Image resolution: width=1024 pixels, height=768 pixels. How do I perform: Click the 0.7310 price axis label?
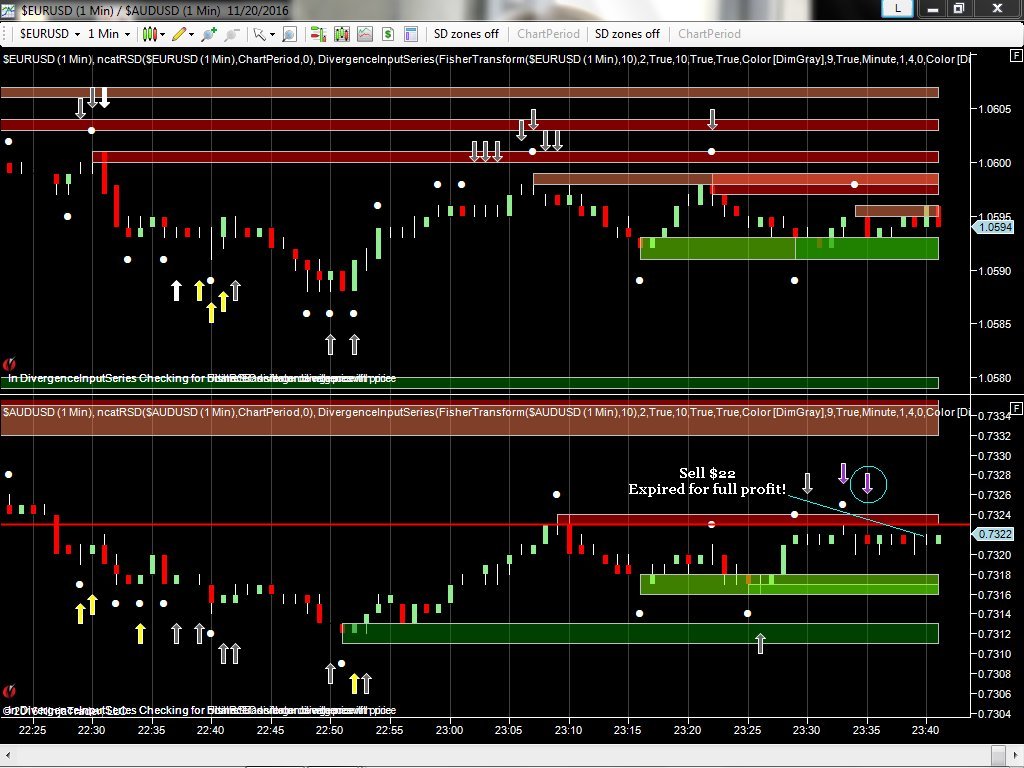click(x=995, y=654)
